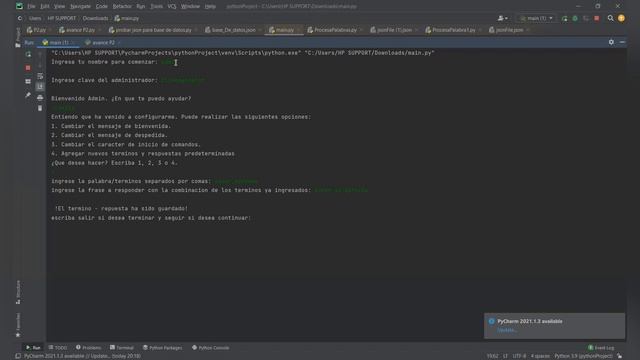The image size is (640, 360).
Task: Clear all console output with trash icon
Action: (x=40, y=108)
